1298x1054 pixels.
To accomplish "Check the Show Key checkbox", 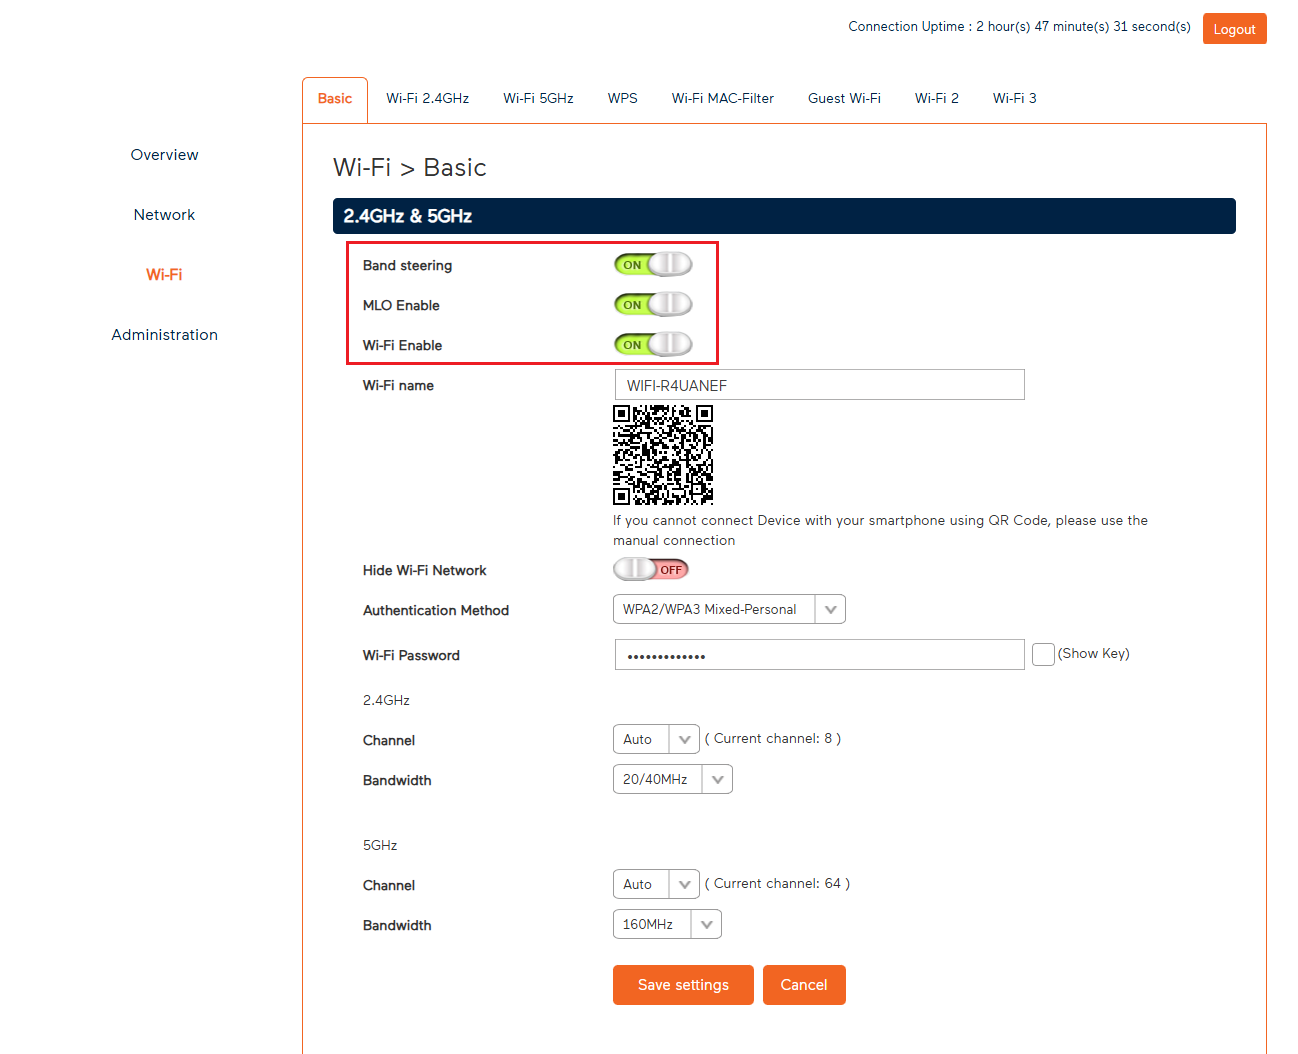I will coord(1042,655).
